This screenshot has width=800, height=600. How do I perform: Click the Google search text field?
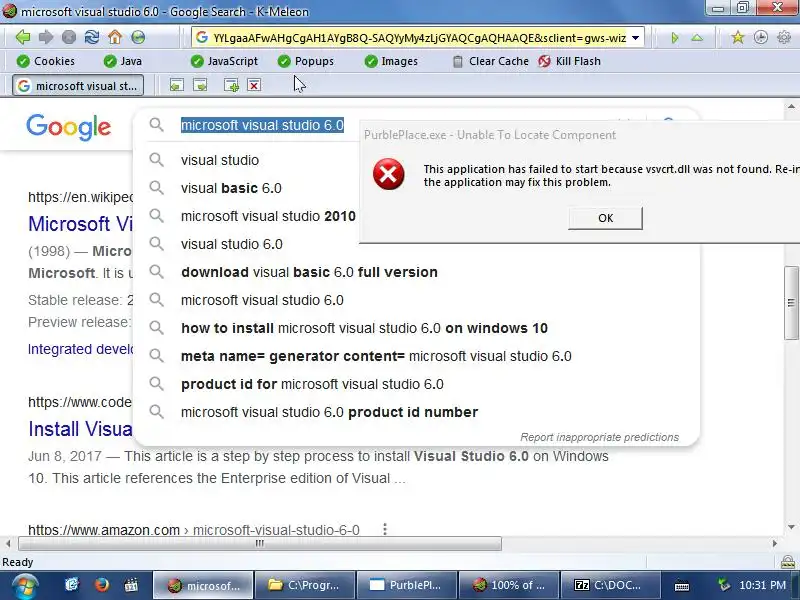(262, 125)
